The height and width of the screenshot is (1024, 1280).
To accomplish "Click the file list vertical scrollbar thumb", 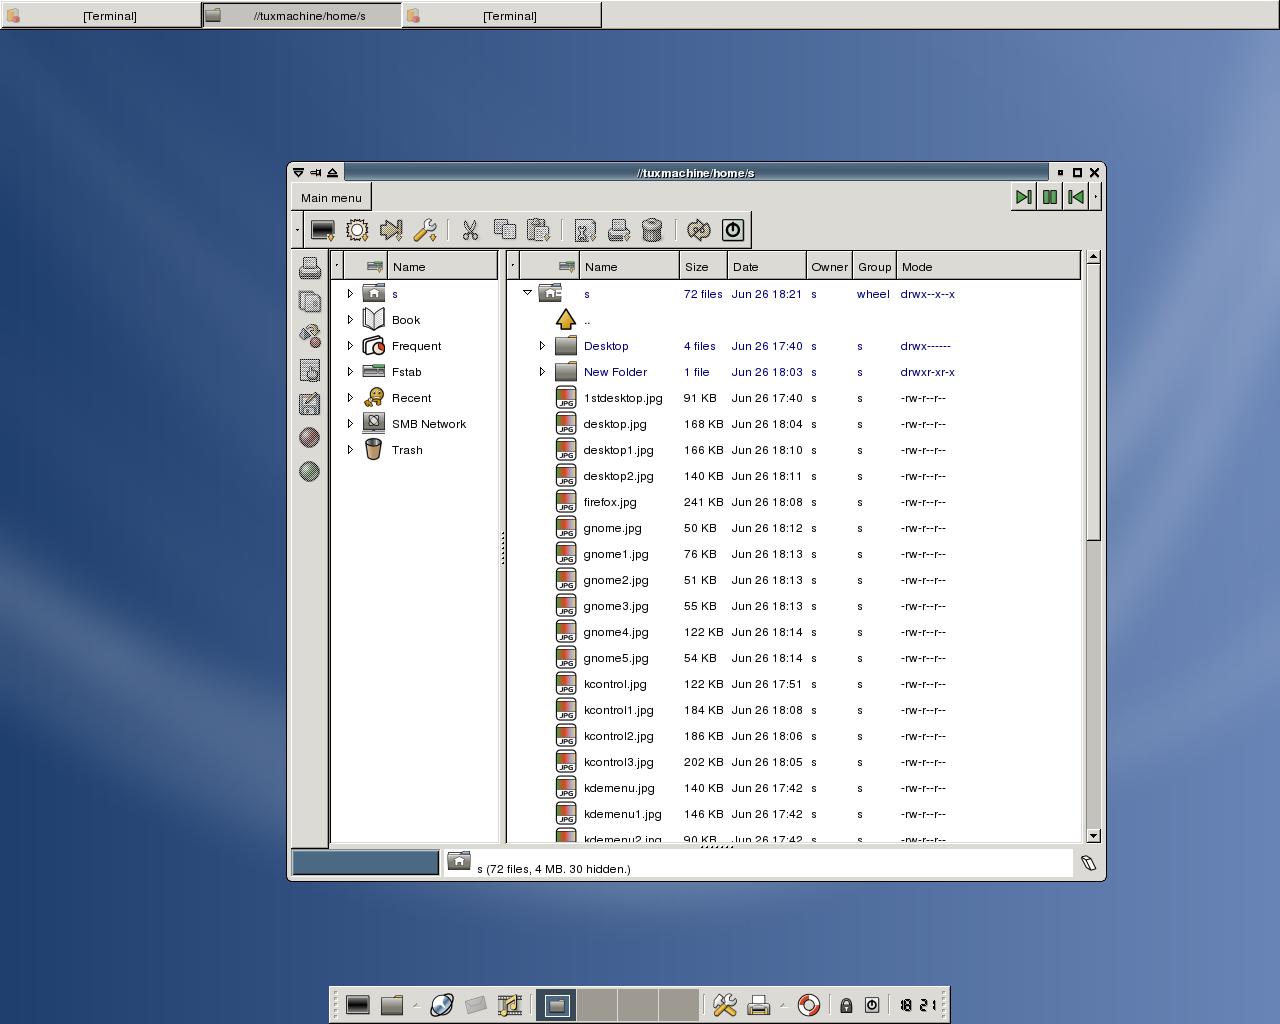I will click(1093, 402).
